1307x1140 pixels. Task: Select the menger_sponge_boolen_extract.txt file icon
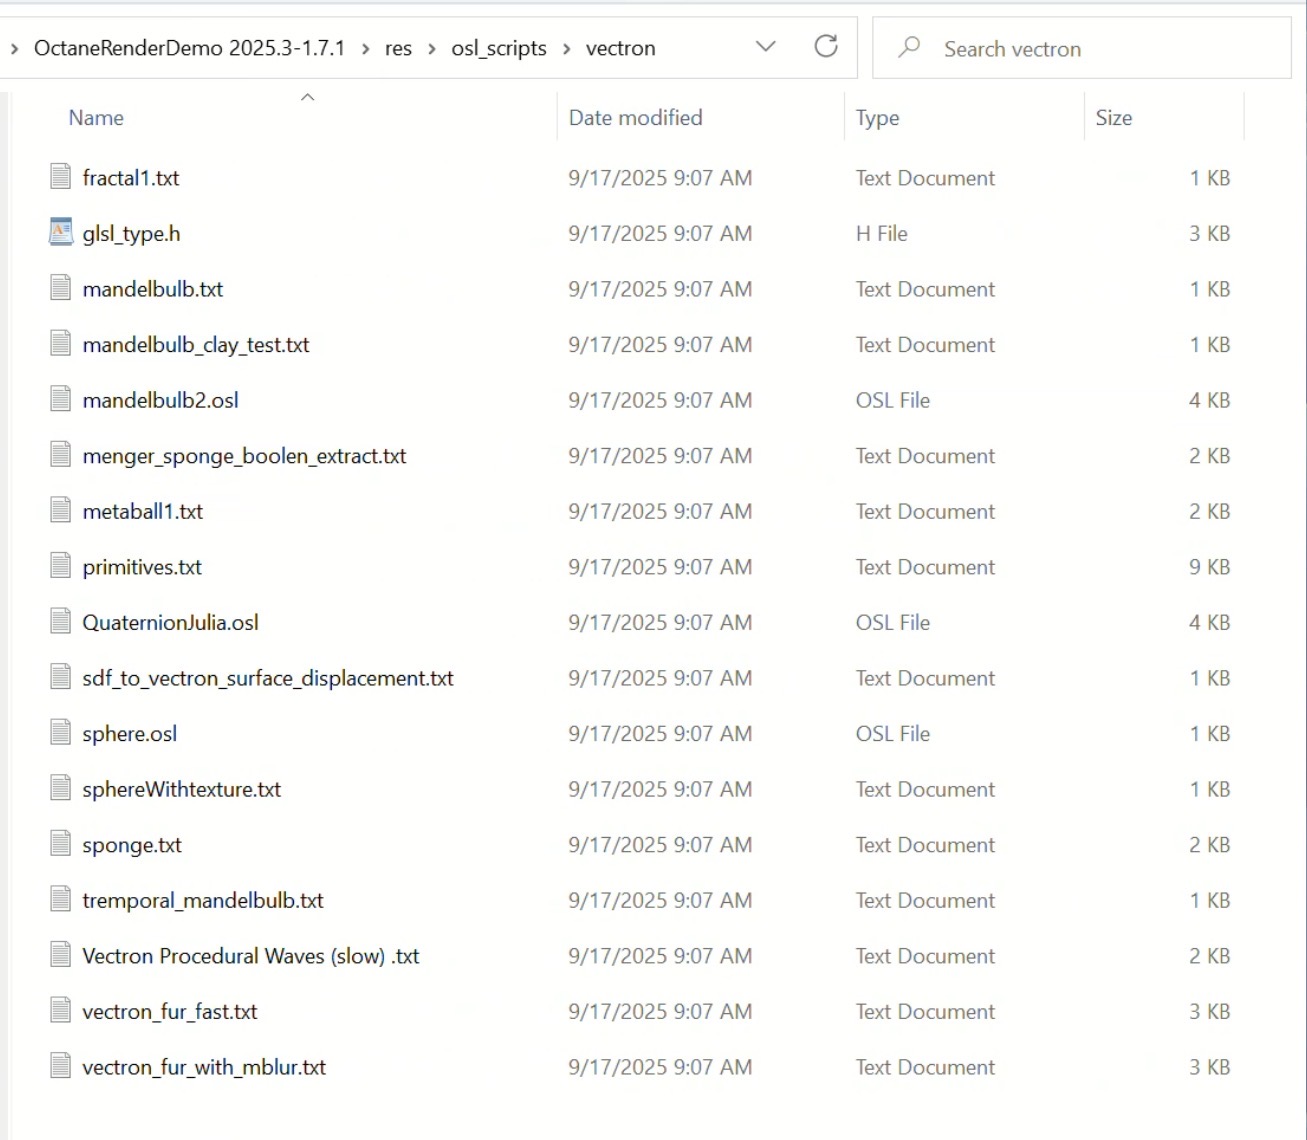tap(61, 455)
